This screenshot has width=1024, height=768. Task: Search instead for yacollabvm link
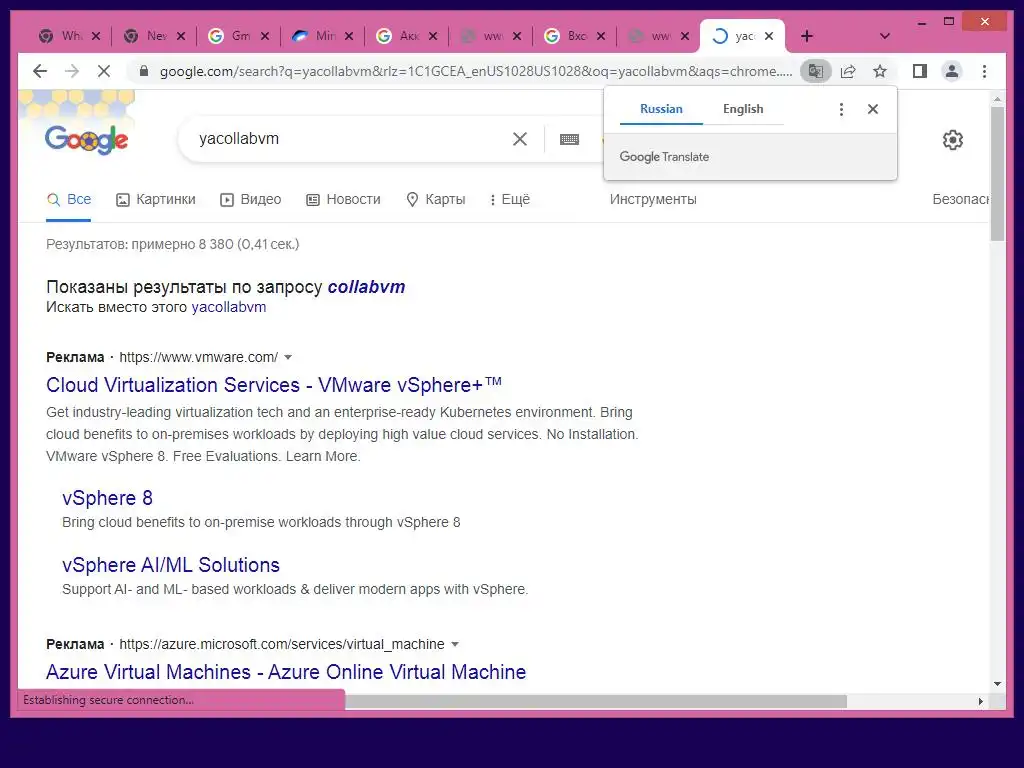tap(229, 307)
